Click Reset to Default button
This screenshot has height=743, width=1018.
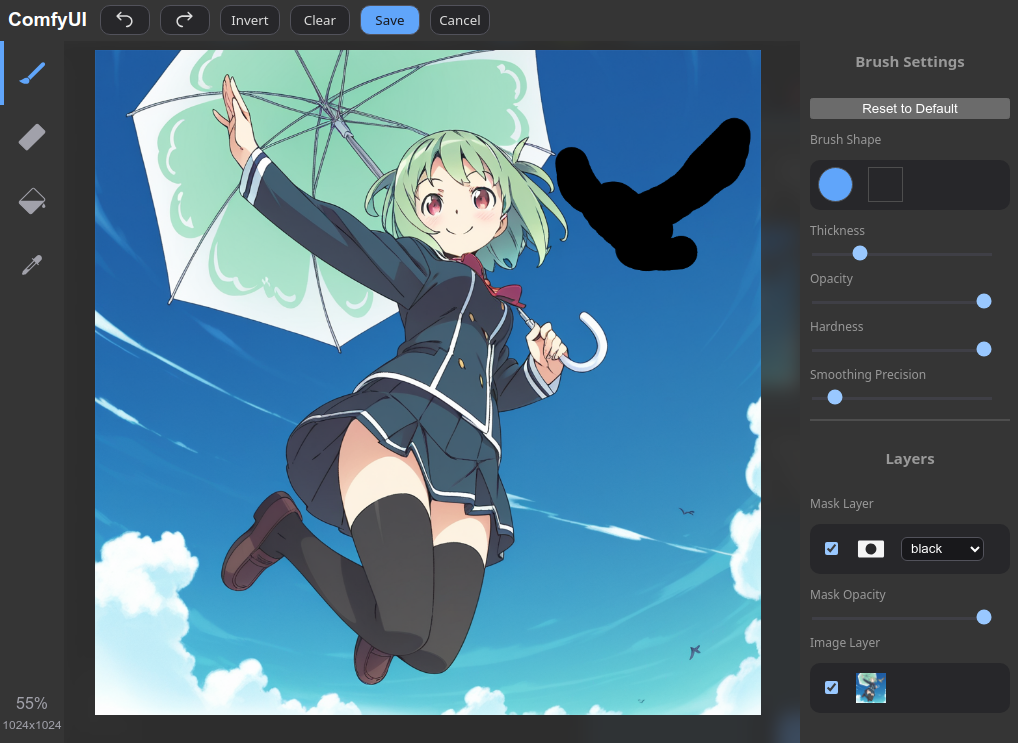point(909,108)
